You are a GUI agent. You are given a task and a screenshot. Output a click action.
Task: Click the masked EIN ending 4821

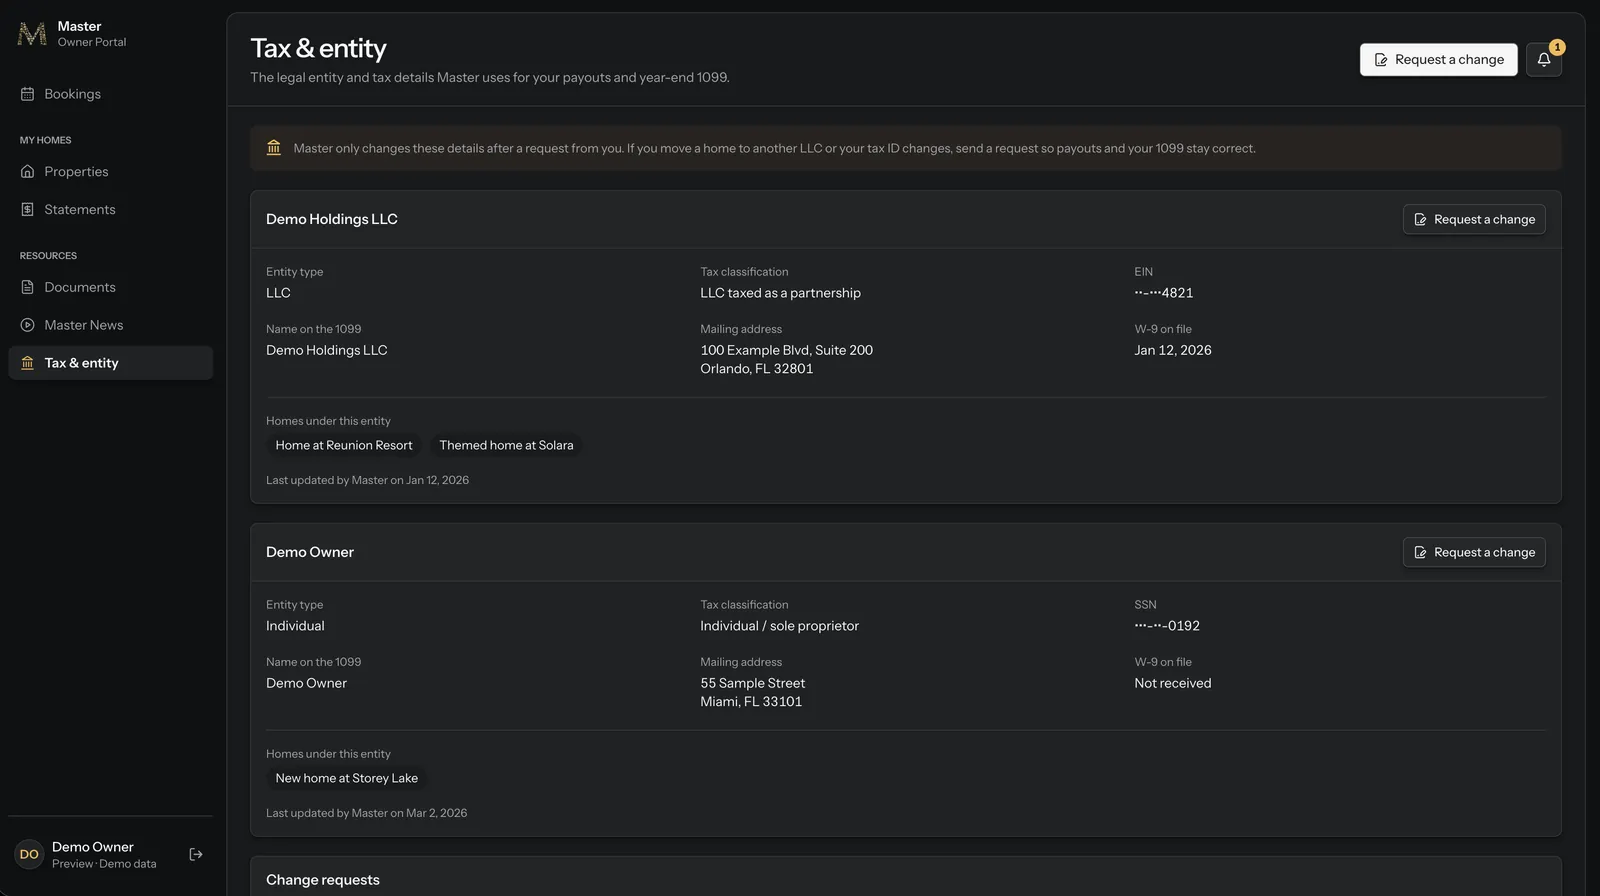1164,293
